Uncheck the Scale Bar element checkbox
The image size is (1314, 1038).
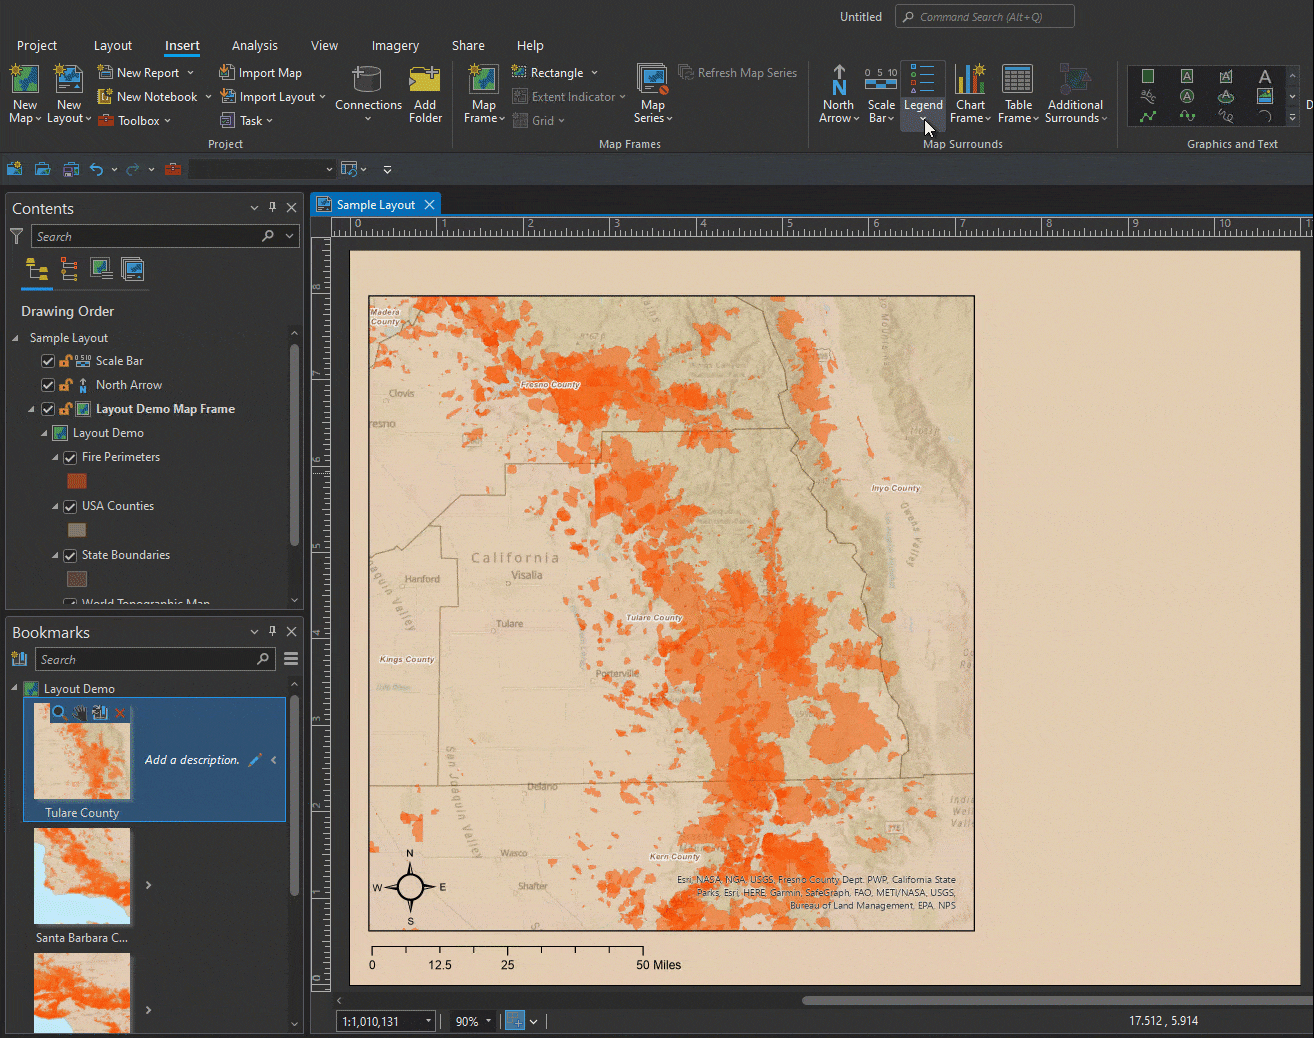48,361
